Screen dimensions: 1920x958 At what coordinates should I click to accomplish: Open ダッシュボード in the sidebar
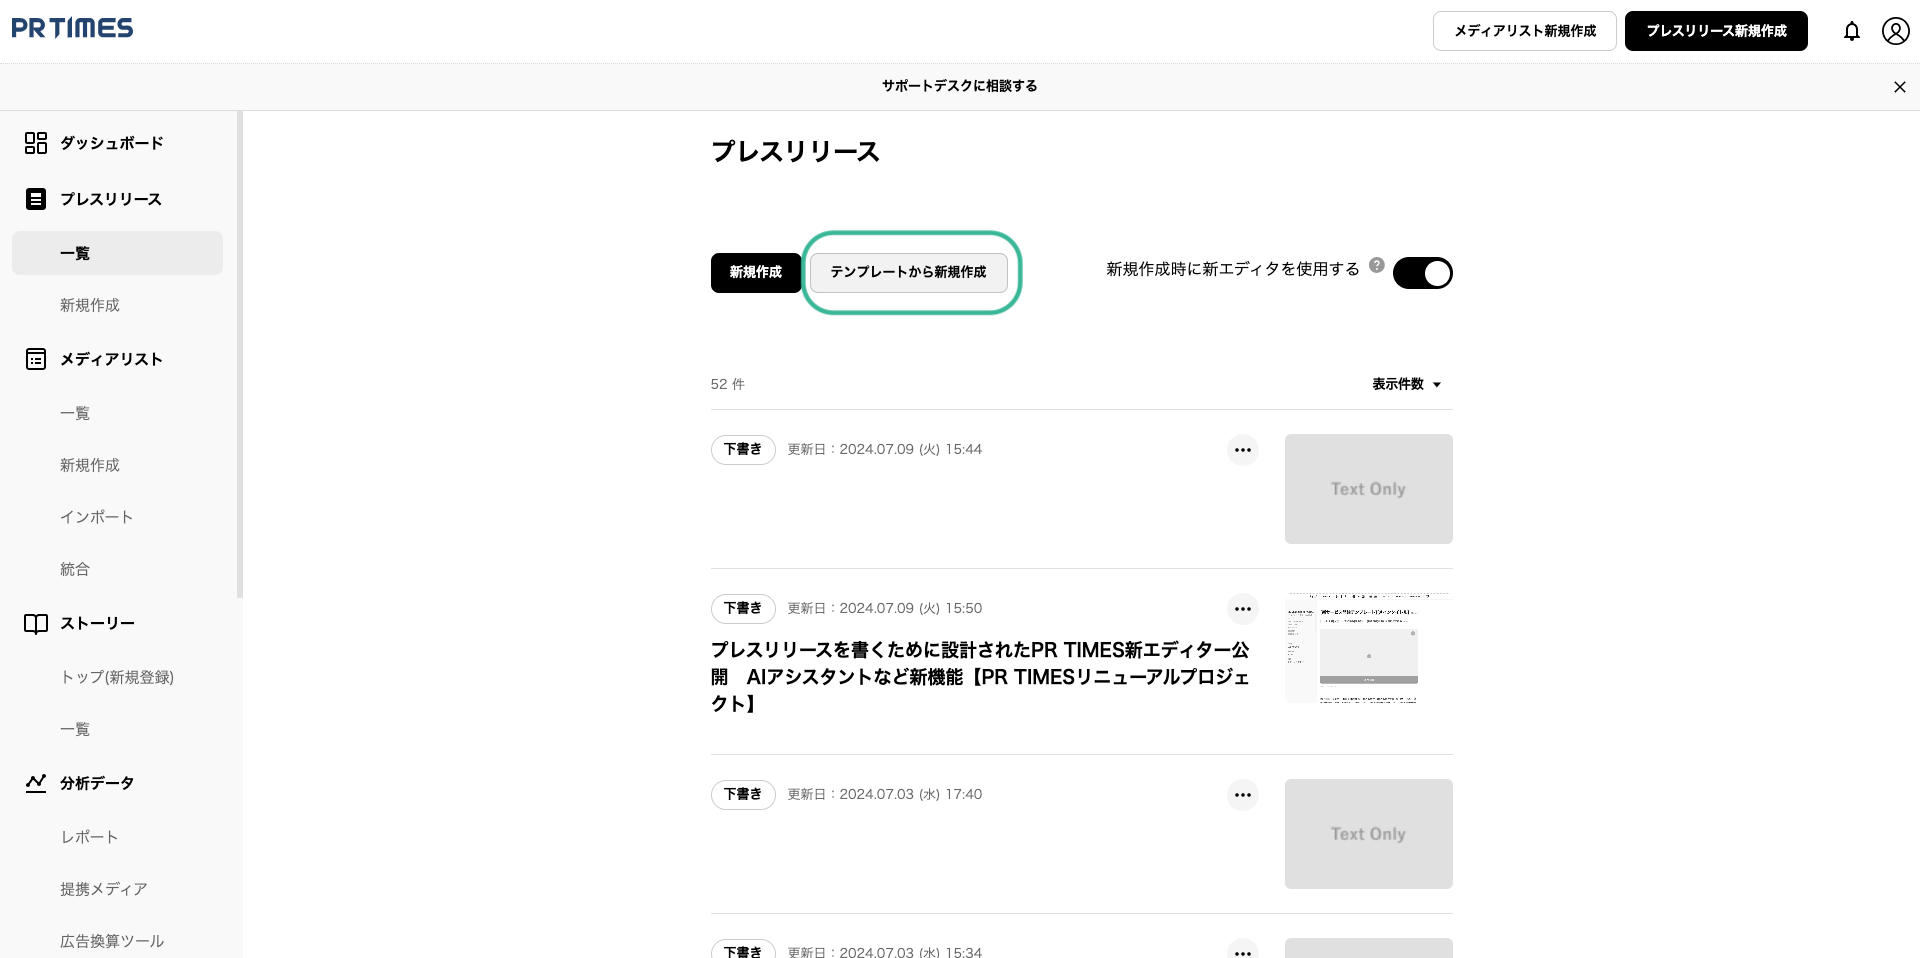[x=112, y=143]
